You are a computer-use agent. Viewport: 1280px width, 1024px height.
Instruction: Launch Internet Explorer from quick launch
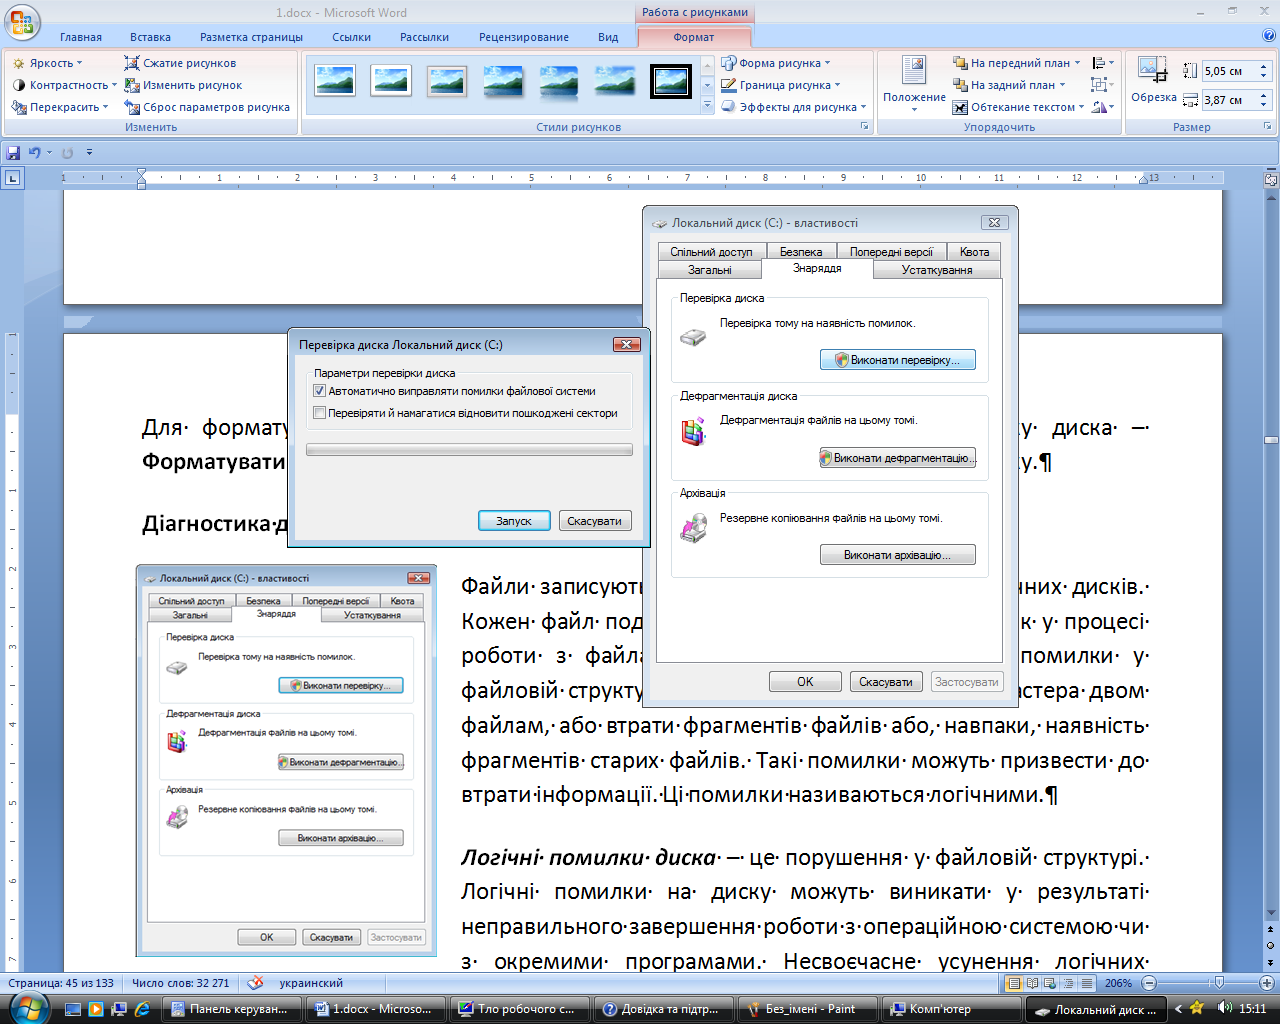point(142,1009)
